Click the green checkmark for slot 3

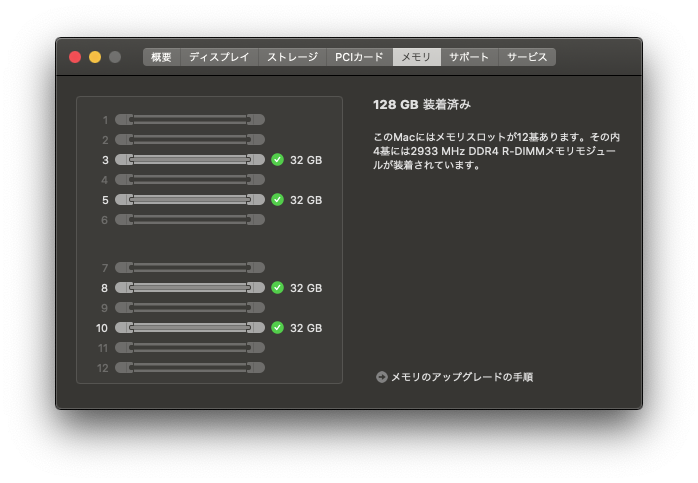(x=277, y=160)
